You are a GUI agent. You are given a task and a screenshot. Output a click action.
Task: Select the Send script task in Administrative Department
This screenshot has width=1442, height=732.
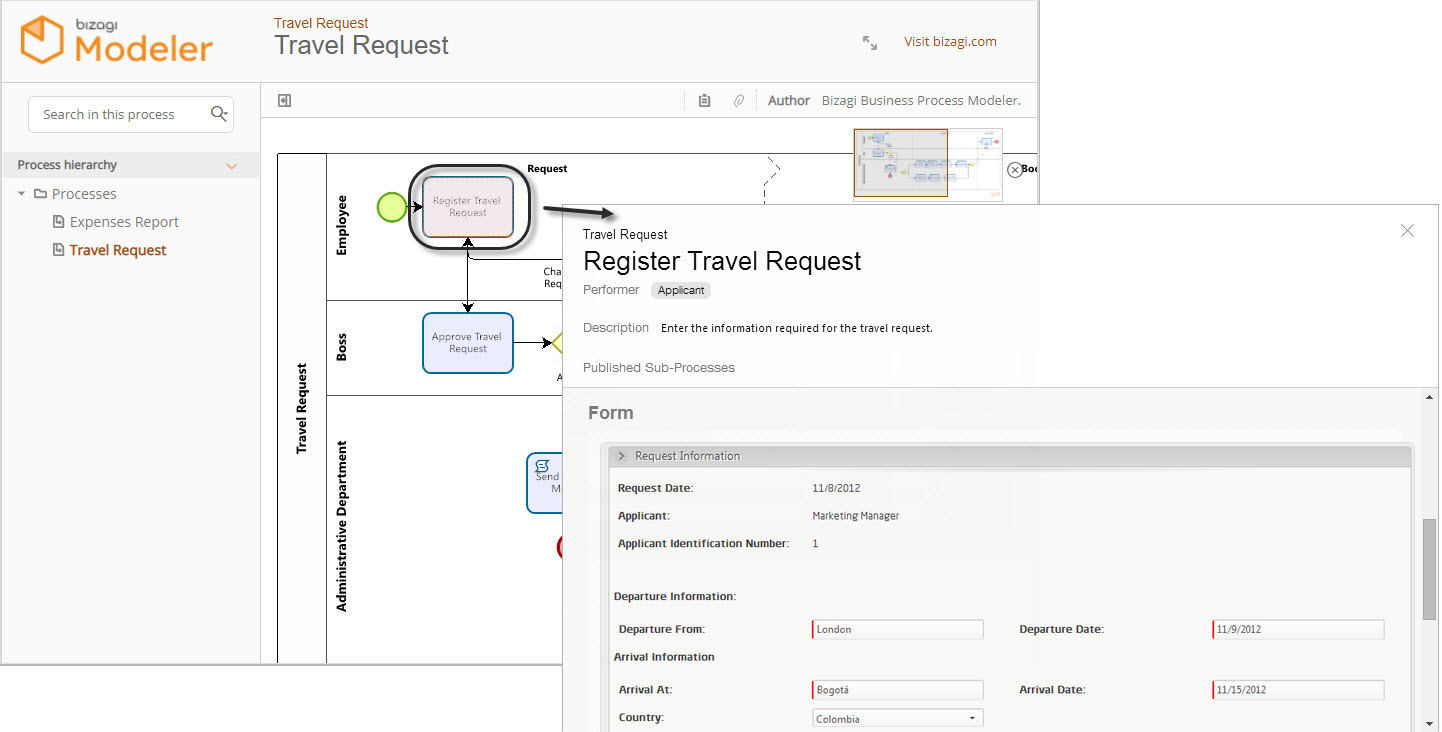coord(545,483)
